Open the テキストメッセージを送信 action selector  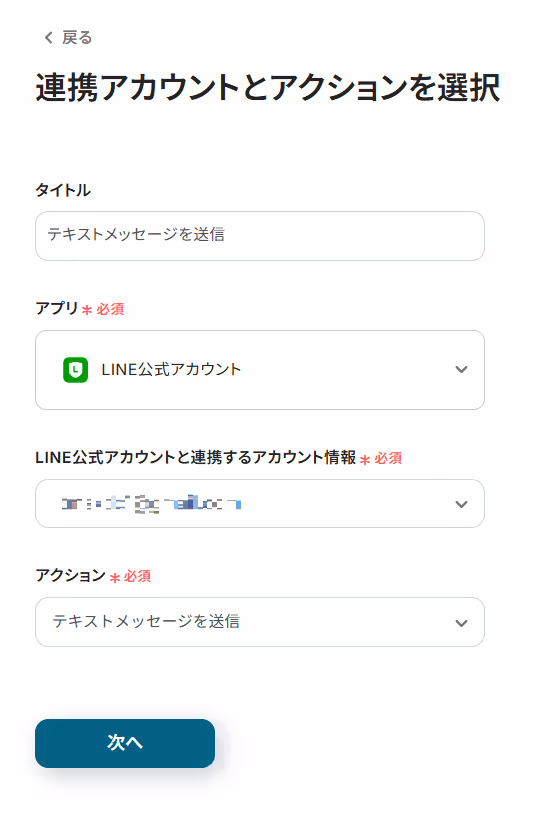(260, 622)
